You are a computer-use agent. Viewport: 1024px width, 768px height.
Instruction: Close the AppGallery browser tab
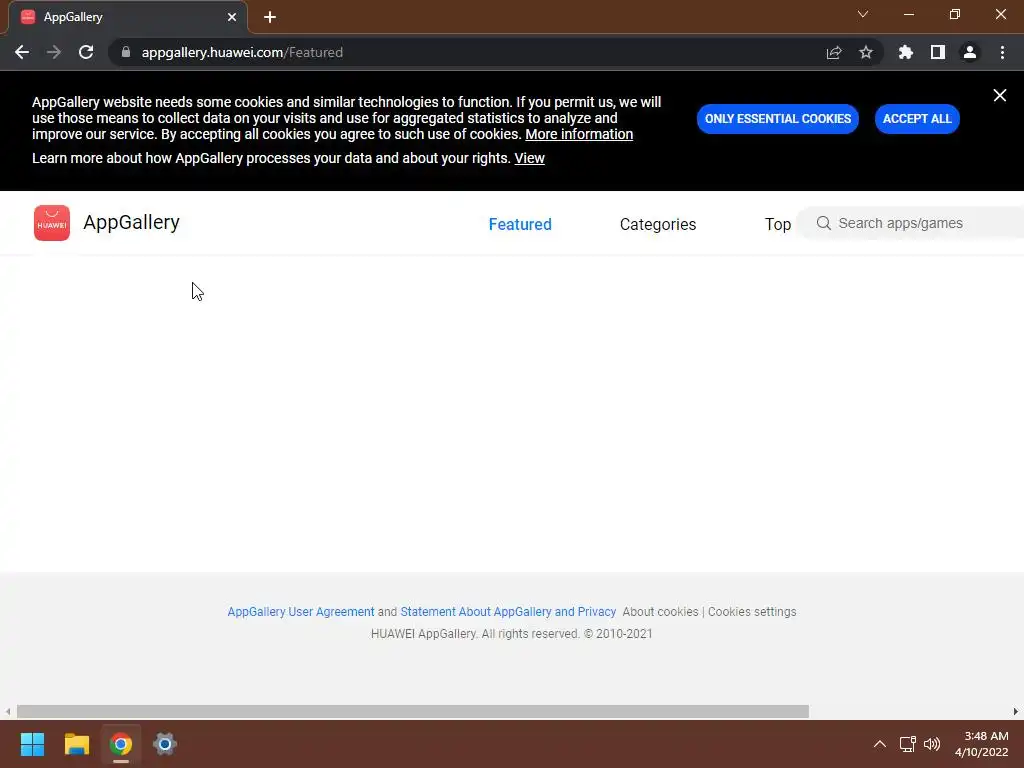click(x=232, y=17)
